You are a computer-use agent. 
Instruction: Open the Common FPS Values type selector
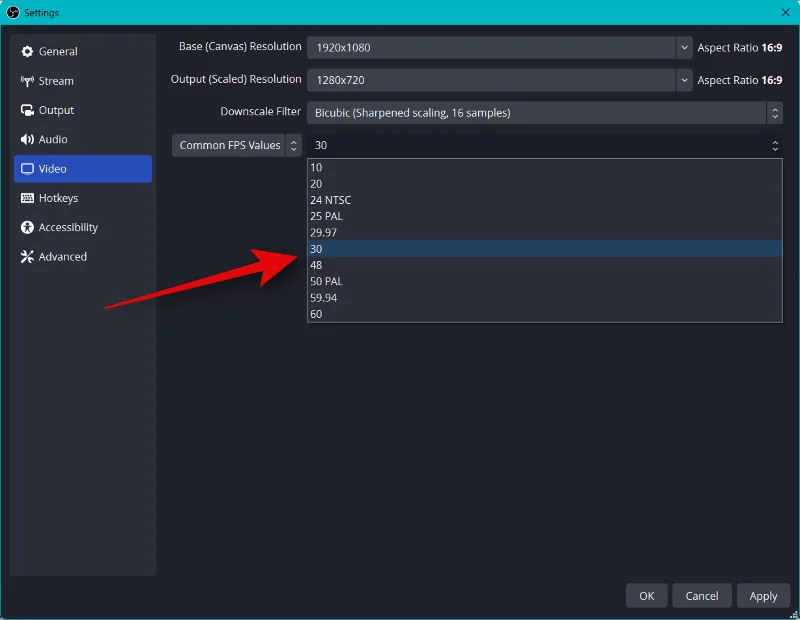pos(237,145)
